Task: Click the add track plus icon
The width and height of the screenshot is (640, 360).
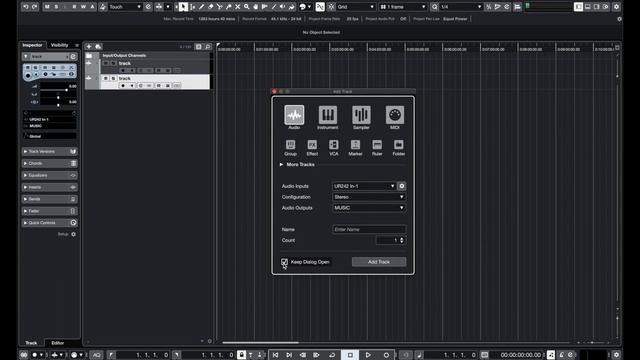Action: tap(89, 47)
